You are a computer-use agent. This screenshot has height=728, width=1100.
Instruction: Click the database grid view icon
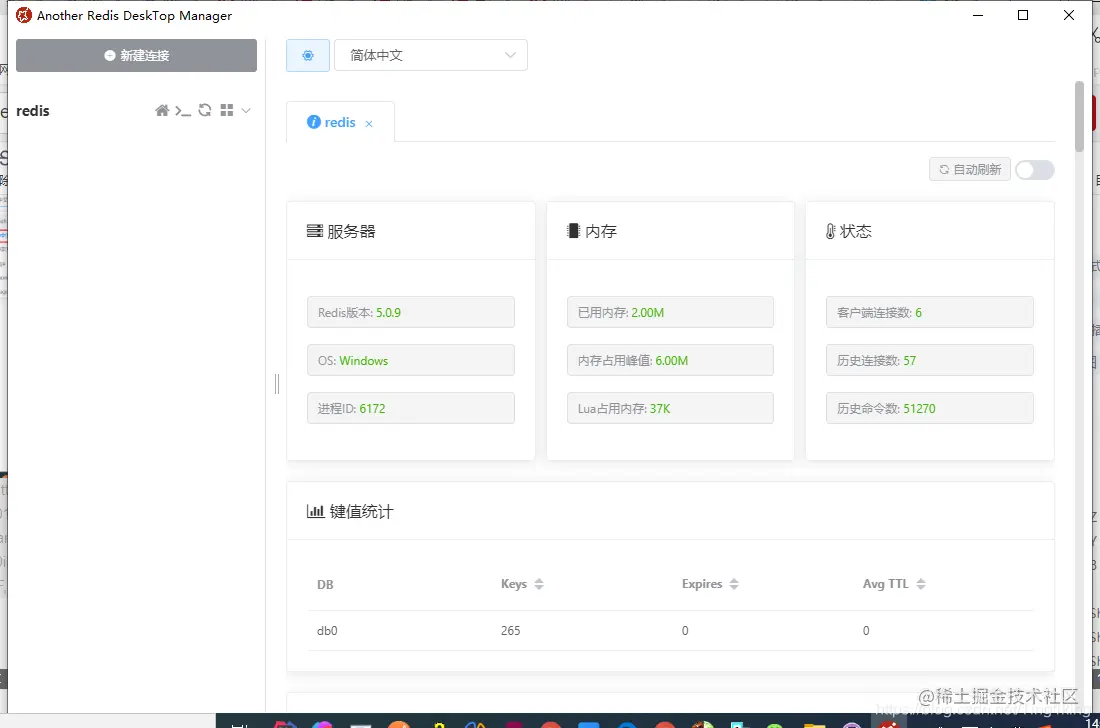pyautogui.click(x=227, y=110)
